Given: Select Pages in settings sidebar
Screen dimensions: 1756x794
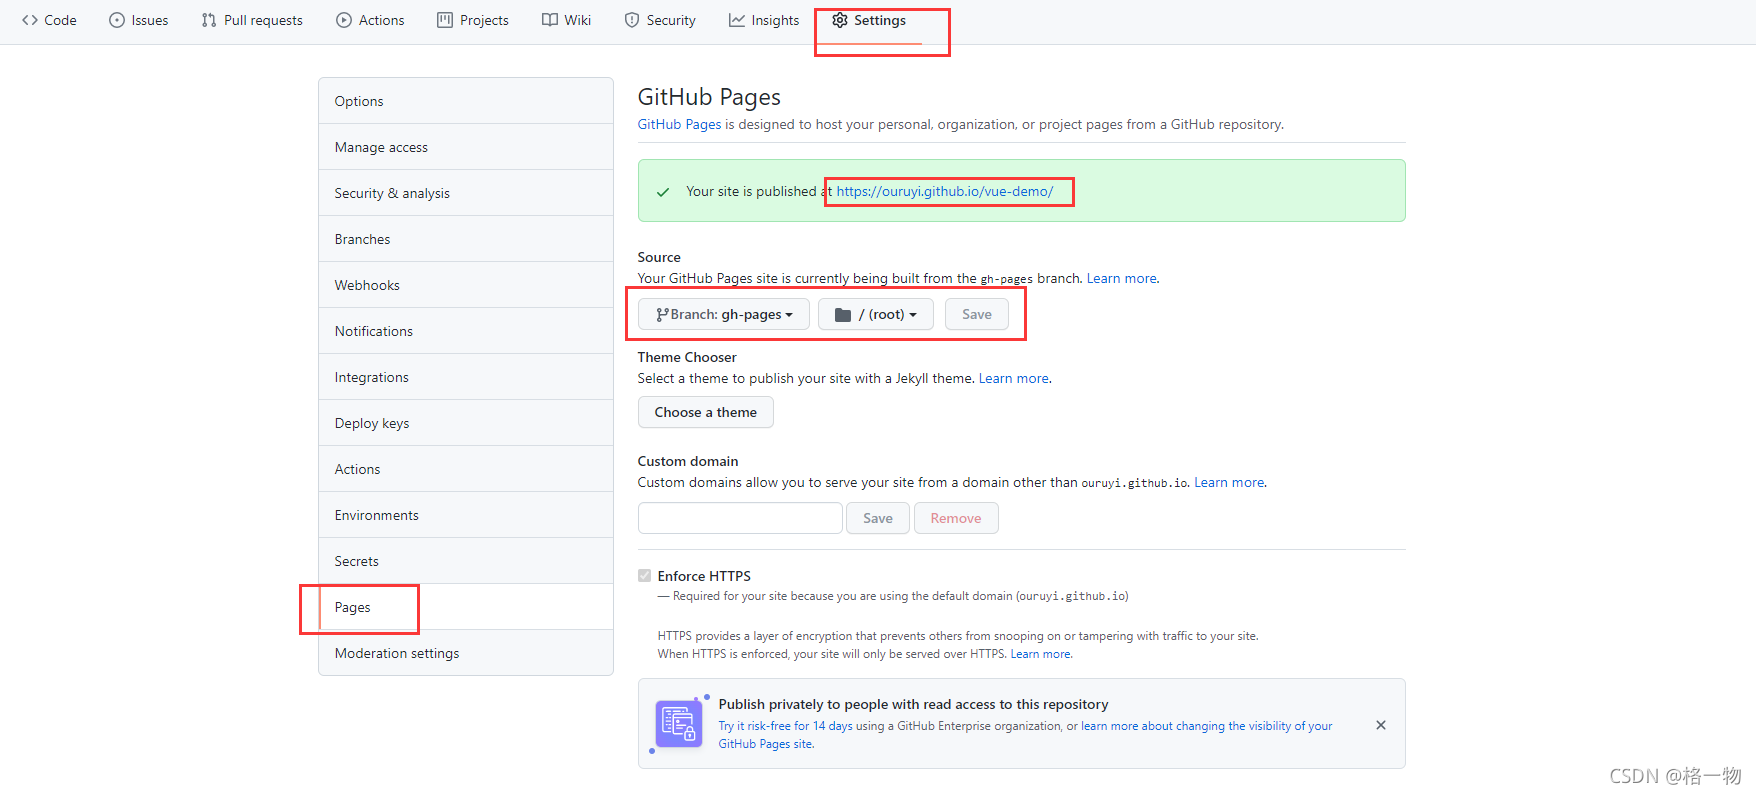Looking at the screenshot, I should click(466, 607).
